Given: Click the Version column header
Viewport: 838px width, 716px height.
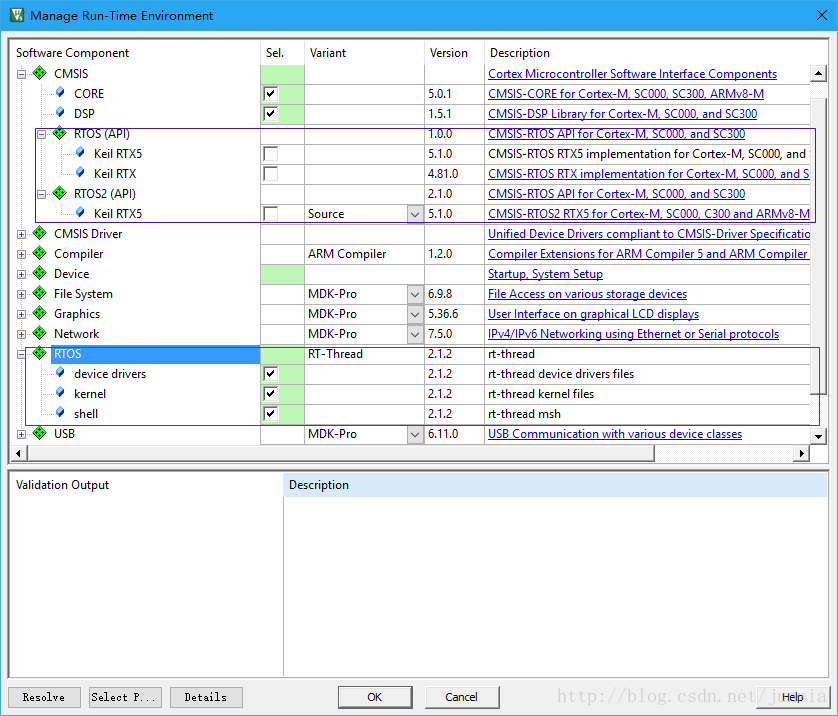Looking at the screenshot, I should 454,53.
